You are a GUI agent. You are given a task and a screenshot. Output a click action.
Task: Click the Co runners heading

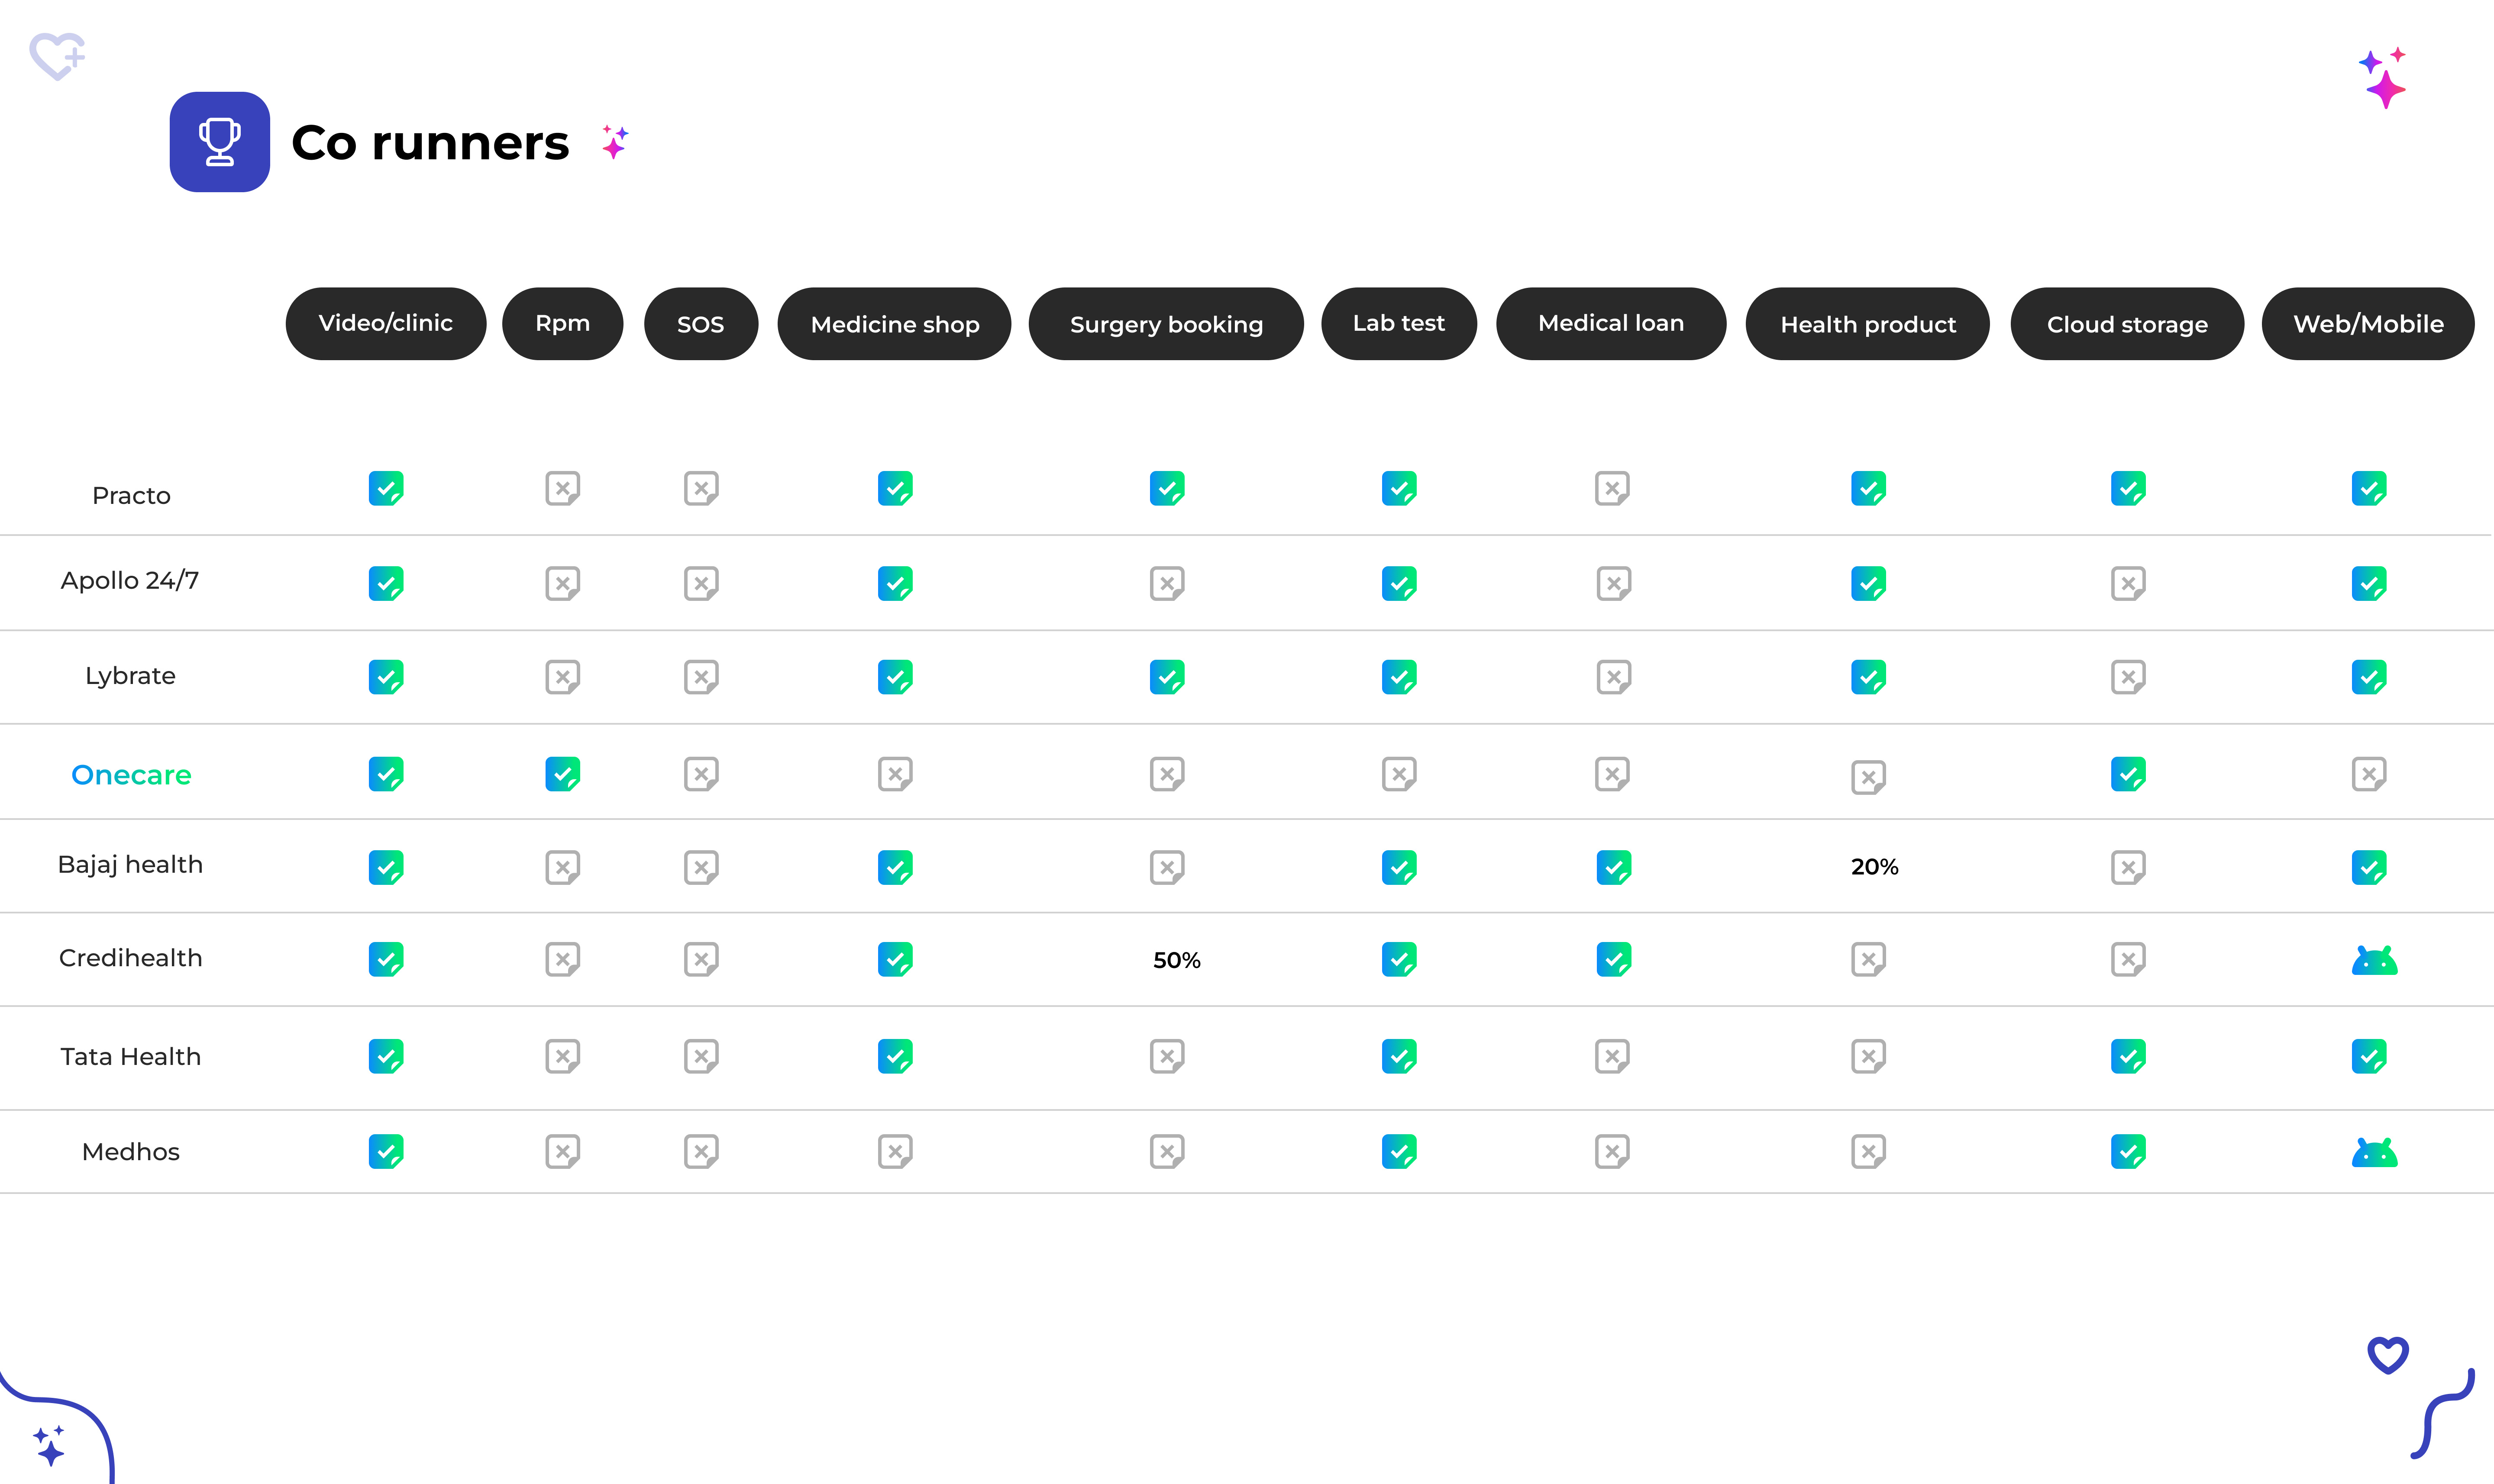(430, 143)
